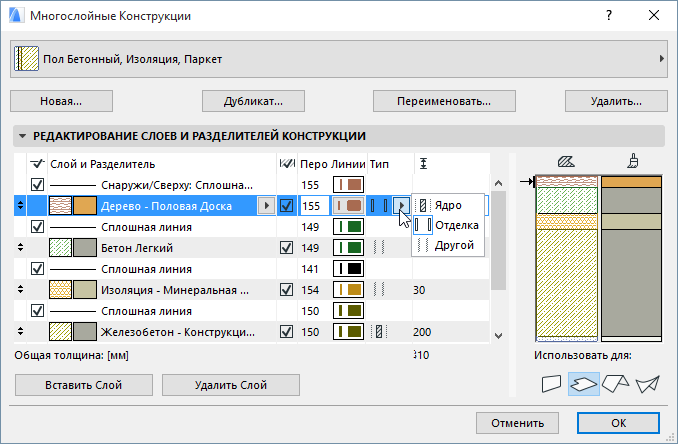The width and height of the screenshot is (678, 444).
Task: Click the beige surface icon of Изоляция layer
Action: pos(85,290)
